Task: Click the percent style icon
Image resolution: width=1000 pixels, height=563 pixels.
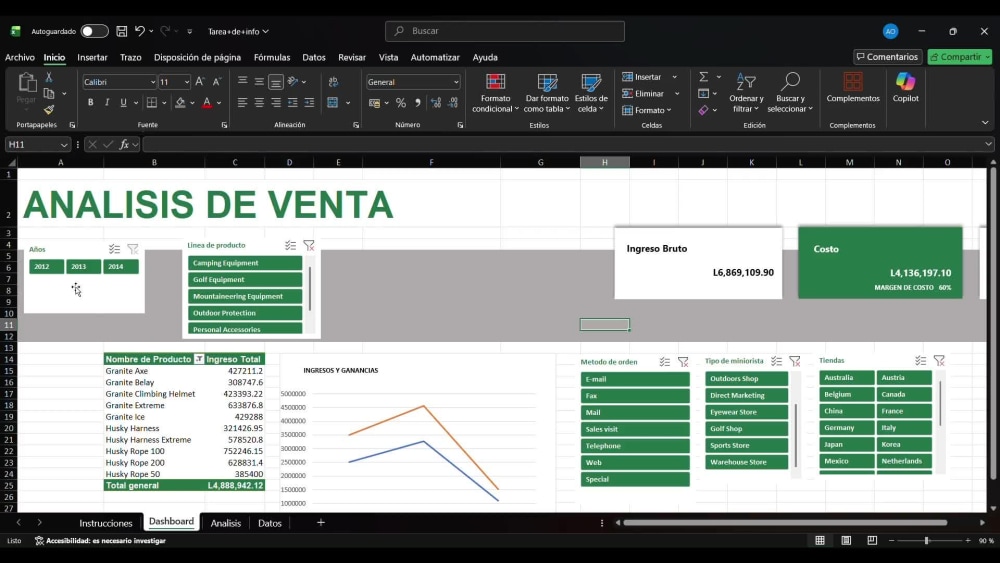Action: click(x=401, y=102)
